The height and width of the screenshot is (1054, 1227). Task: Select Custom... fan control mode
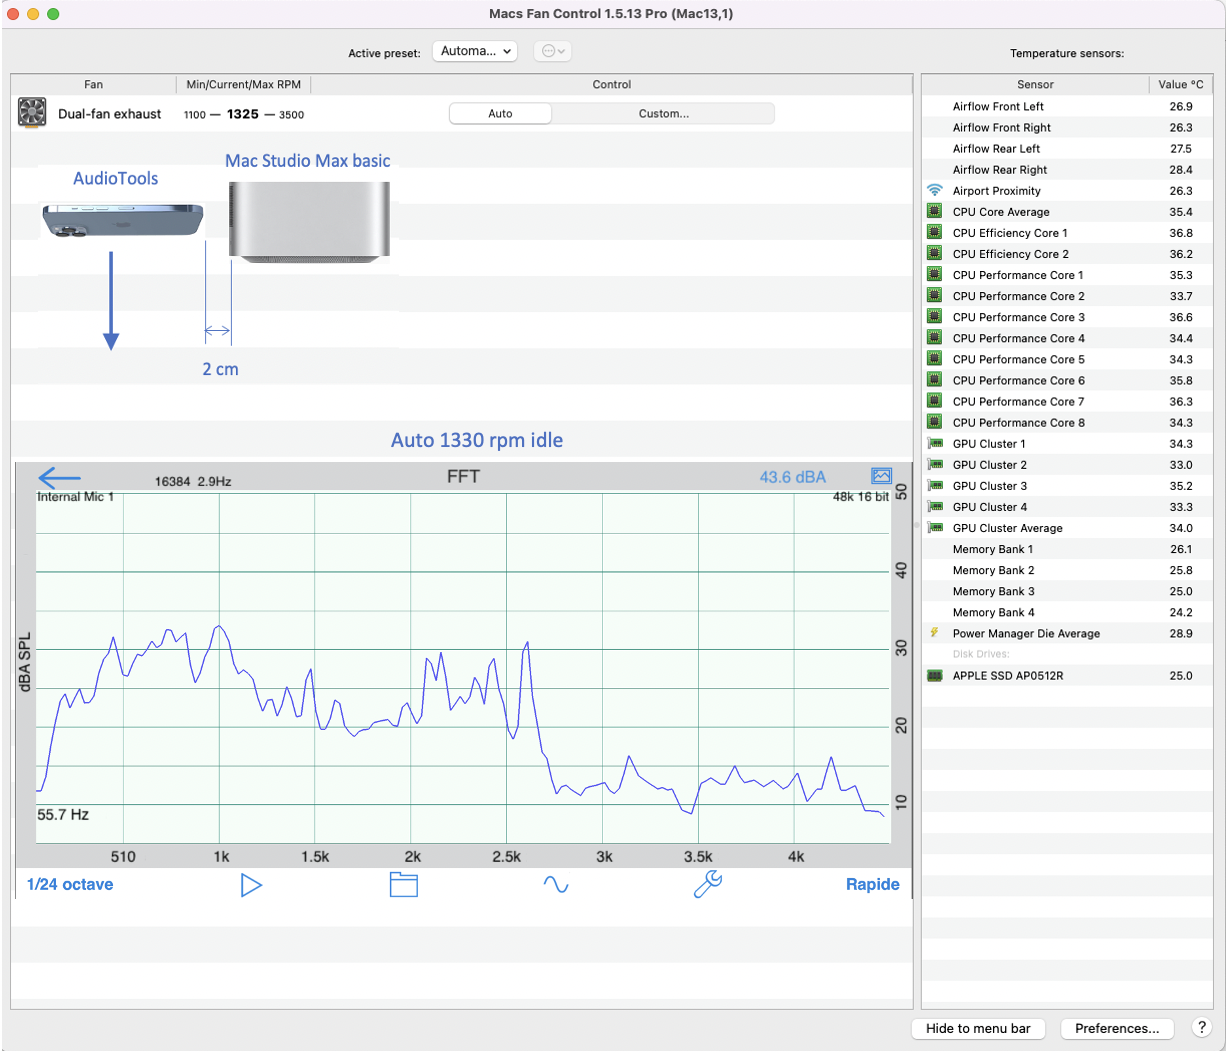coord(664,114)
